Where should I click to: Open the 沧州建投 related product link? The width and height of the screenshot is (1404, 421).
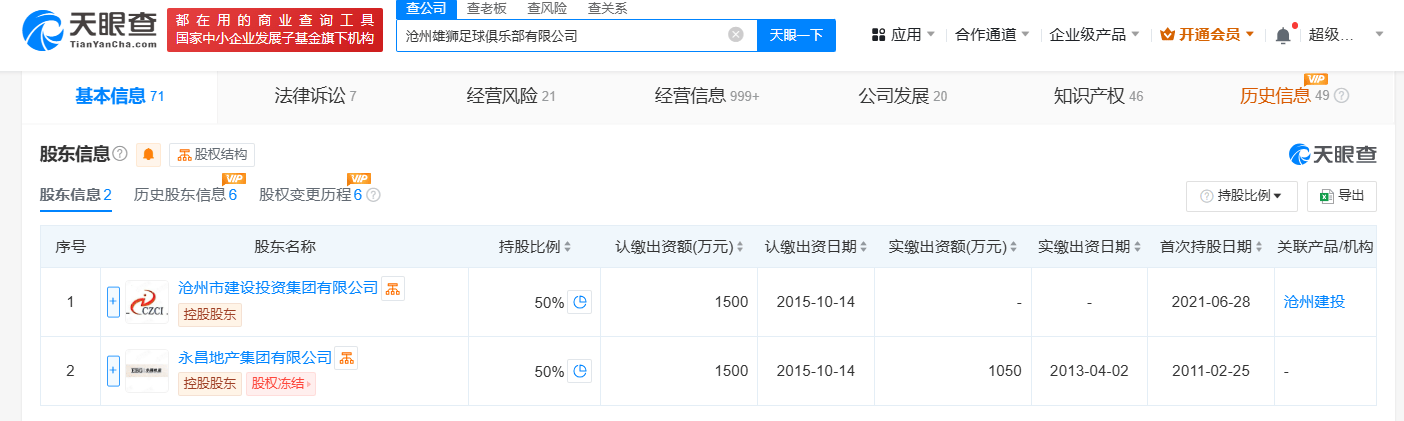click(x=1314, y=302)
